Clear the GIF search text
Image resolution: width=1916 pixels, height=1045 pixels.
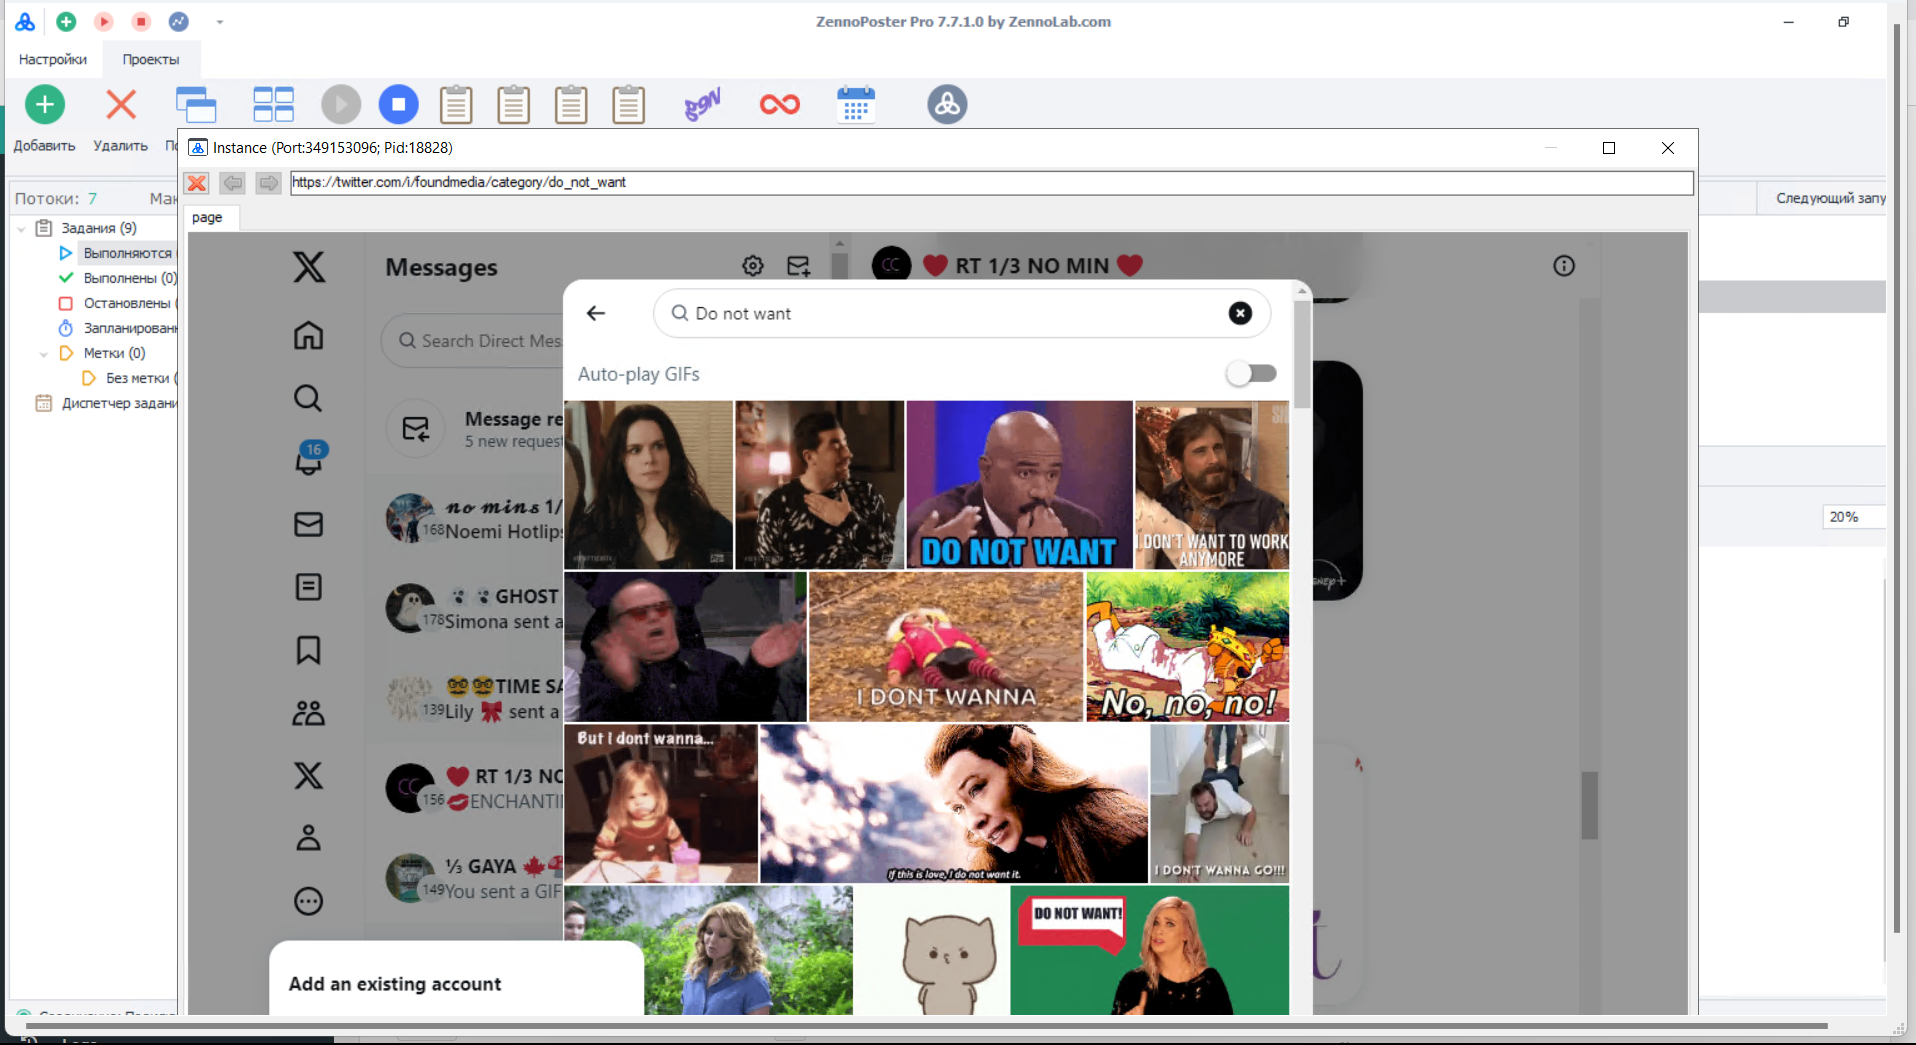(x=1239, y=313)
